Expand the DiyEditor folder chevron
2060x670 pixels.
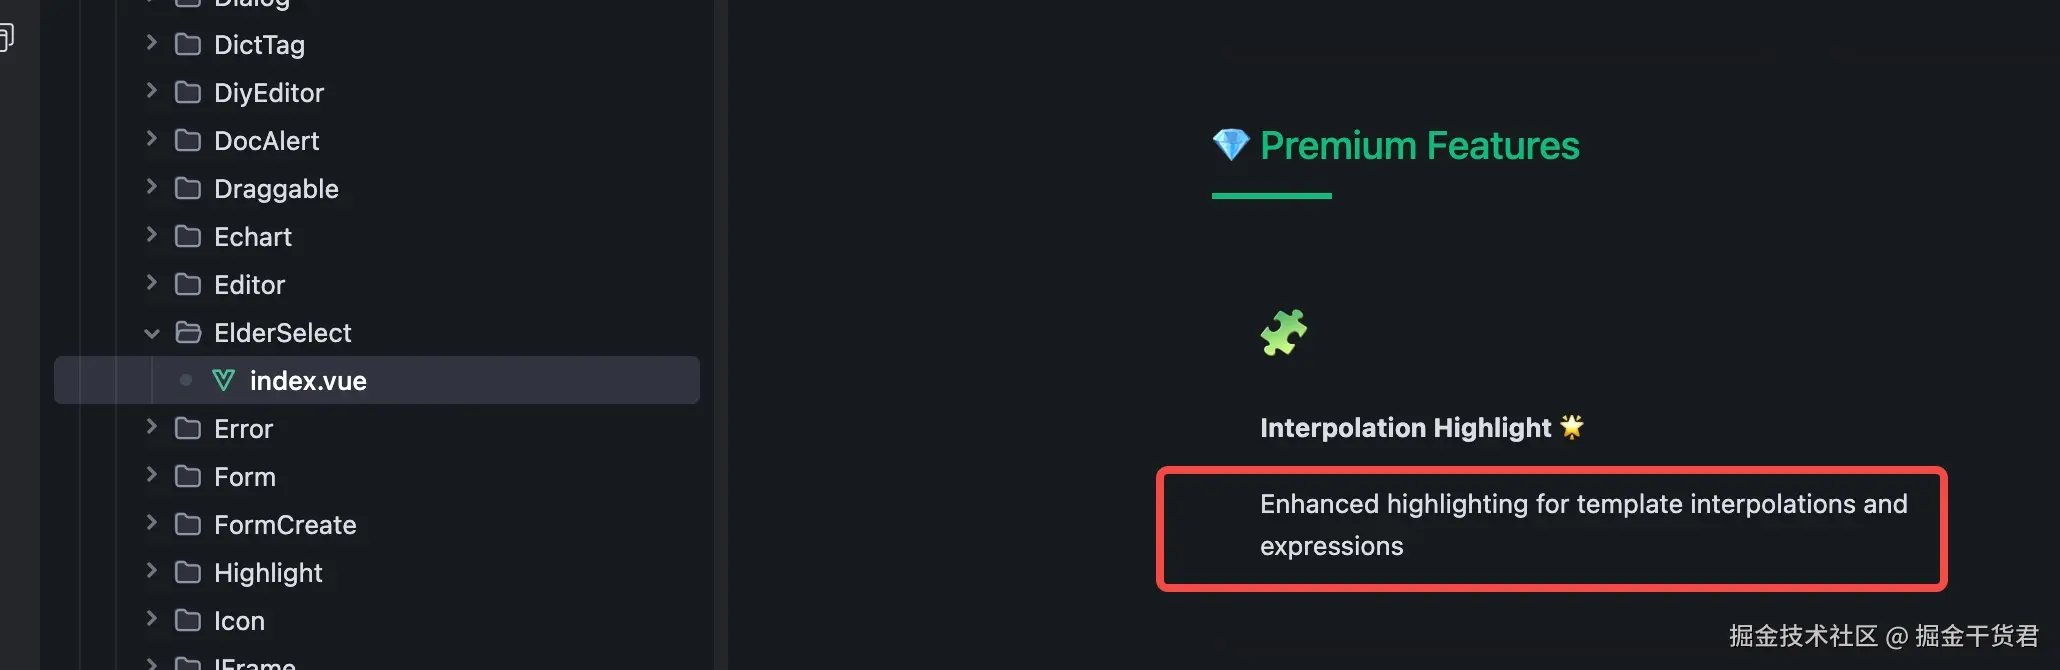[x=152, y=91]
